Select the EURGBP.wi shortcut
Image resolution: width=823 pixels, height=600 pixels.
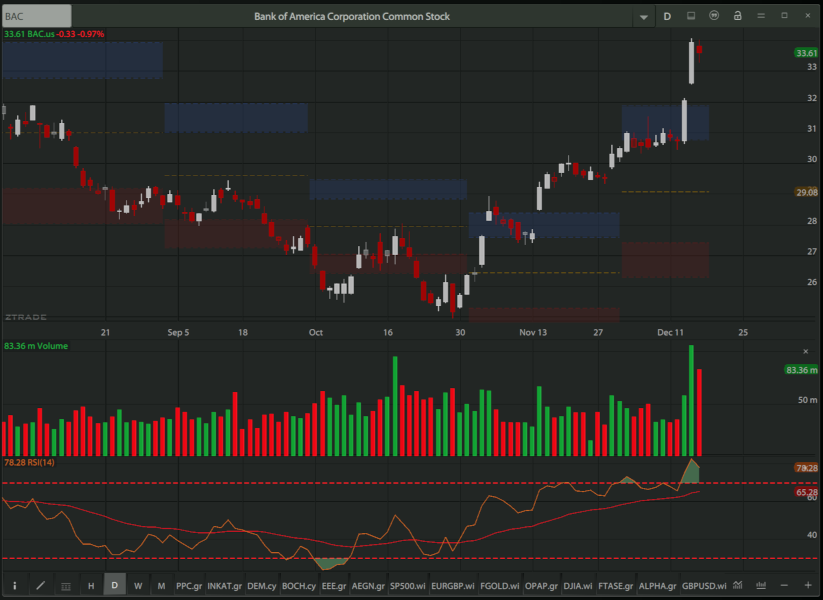click(x=451, y=585)
